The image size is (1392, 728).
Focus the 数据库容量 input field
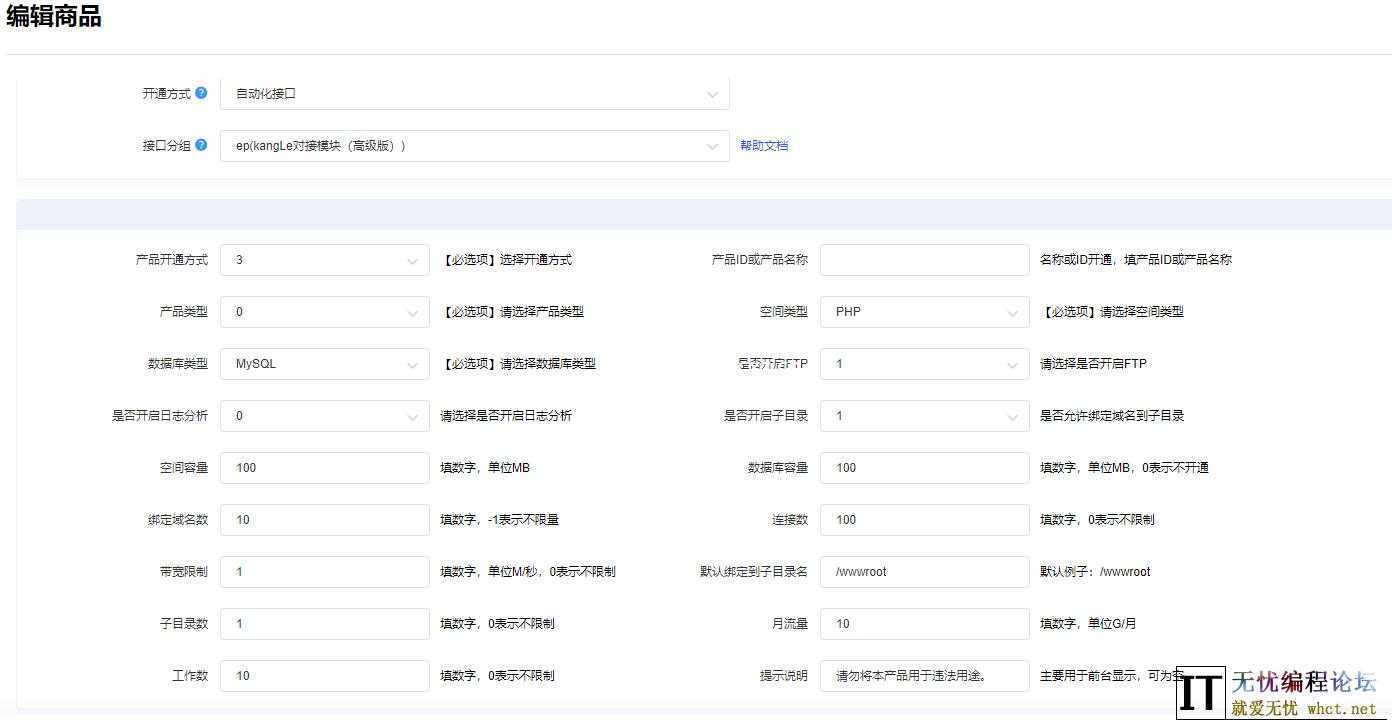924,468
